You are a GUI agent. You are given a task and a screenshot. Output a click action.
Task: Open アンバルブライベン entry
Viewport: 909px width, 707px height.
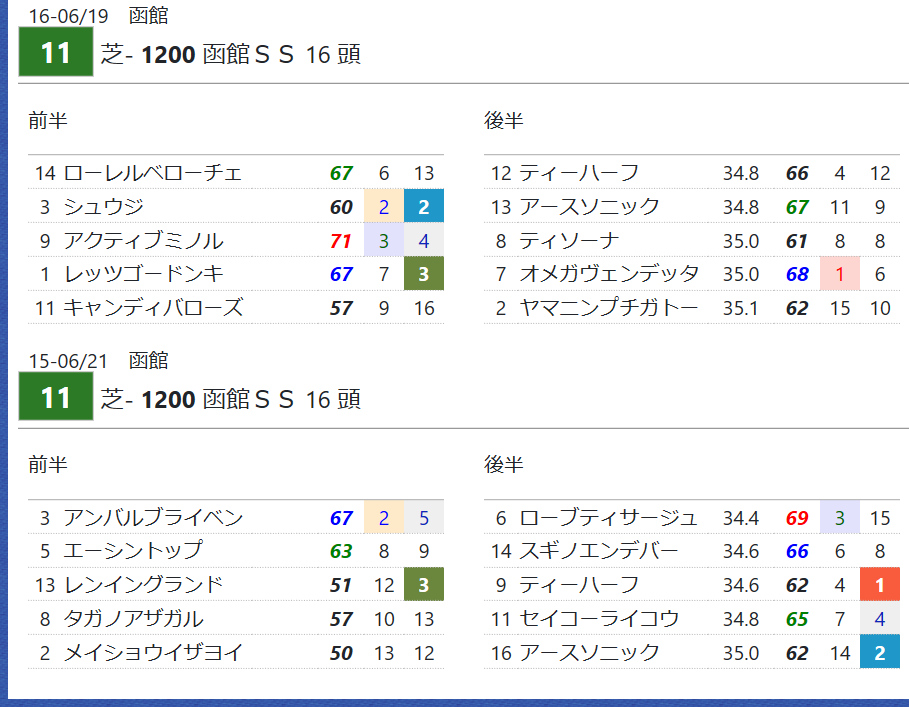153,517
